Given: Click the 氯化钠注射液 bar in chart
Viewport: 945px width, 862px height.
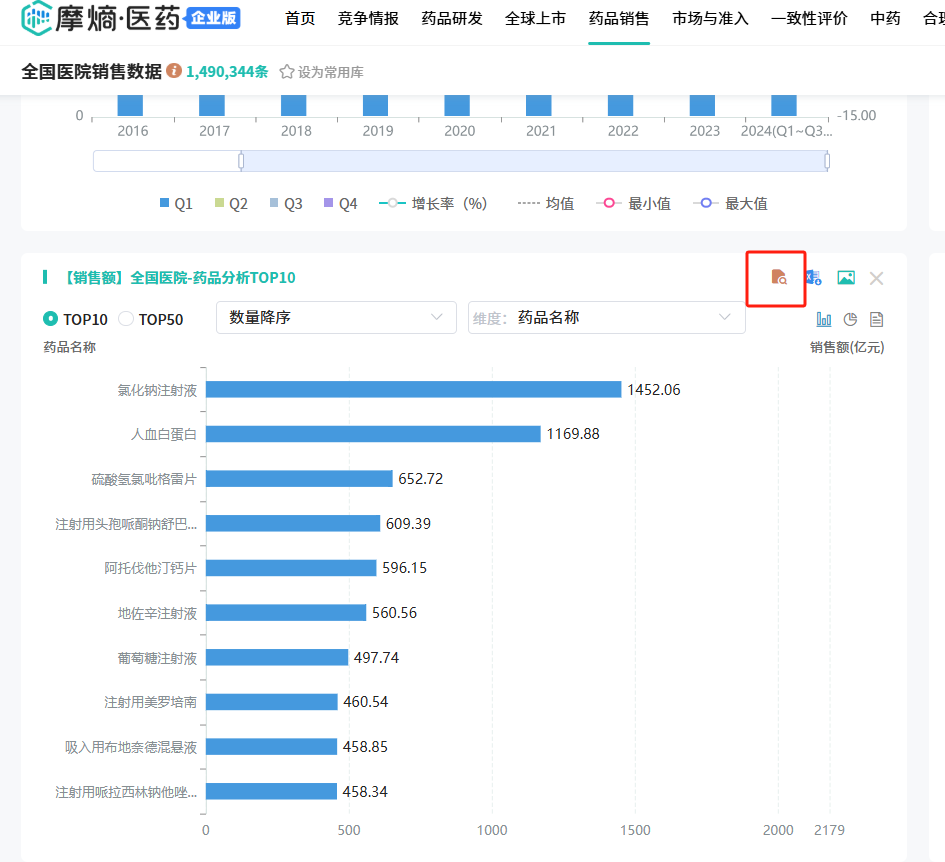Looking at the screenshot, I should (x=413, y=389).
